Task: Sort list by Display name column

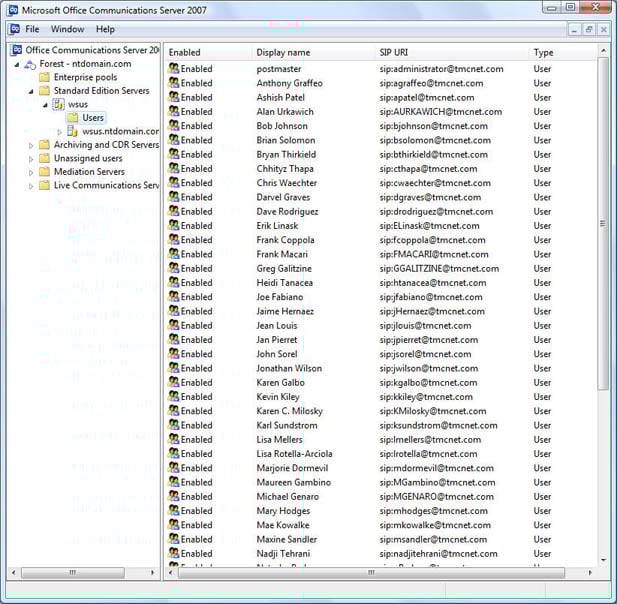Action: coord(283,52)
